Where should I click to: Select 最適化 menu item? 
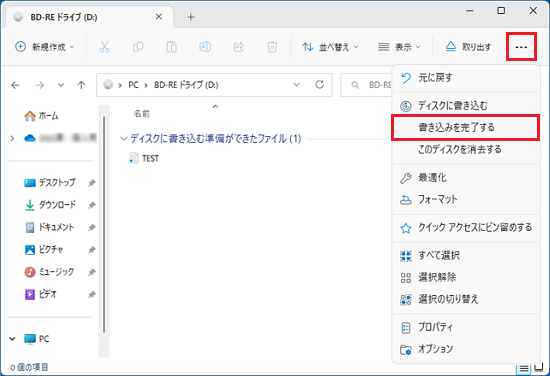click(x=465, y=178)
